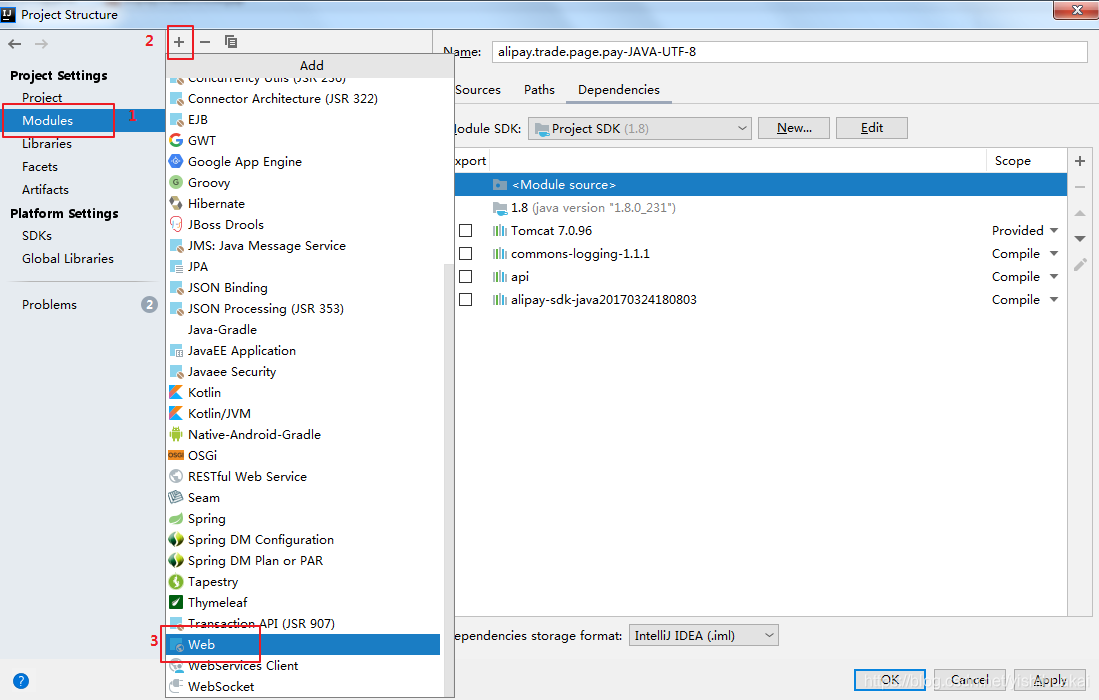Click the New... SDK button

click(x=794, y=128)
